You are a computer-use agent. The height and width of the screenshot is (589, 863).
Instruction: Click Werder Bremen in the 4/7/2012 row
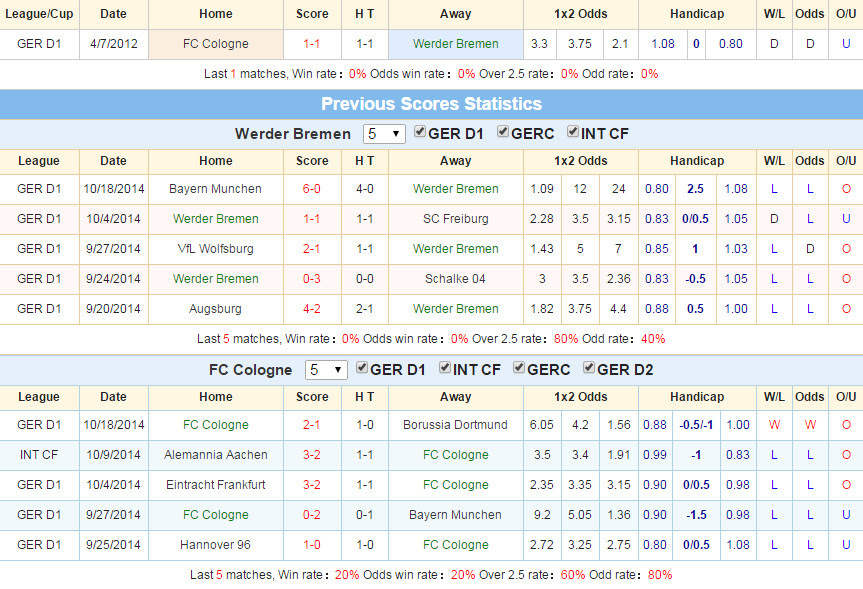[456, 44]
